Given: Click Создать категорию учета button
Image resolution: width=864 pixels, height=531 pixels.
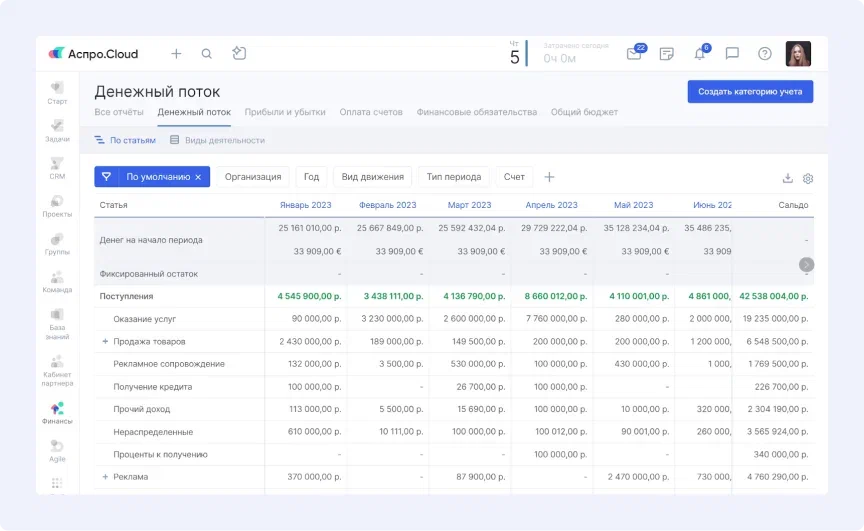Looking at the screenshot, I should tap(750, 92).
